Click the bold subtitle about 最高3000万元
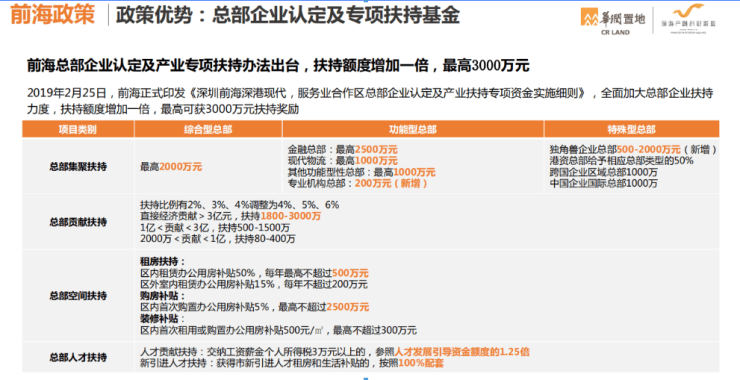Image resolution: width=740 pixels, height=380 pixels. (x=278, y=66)
